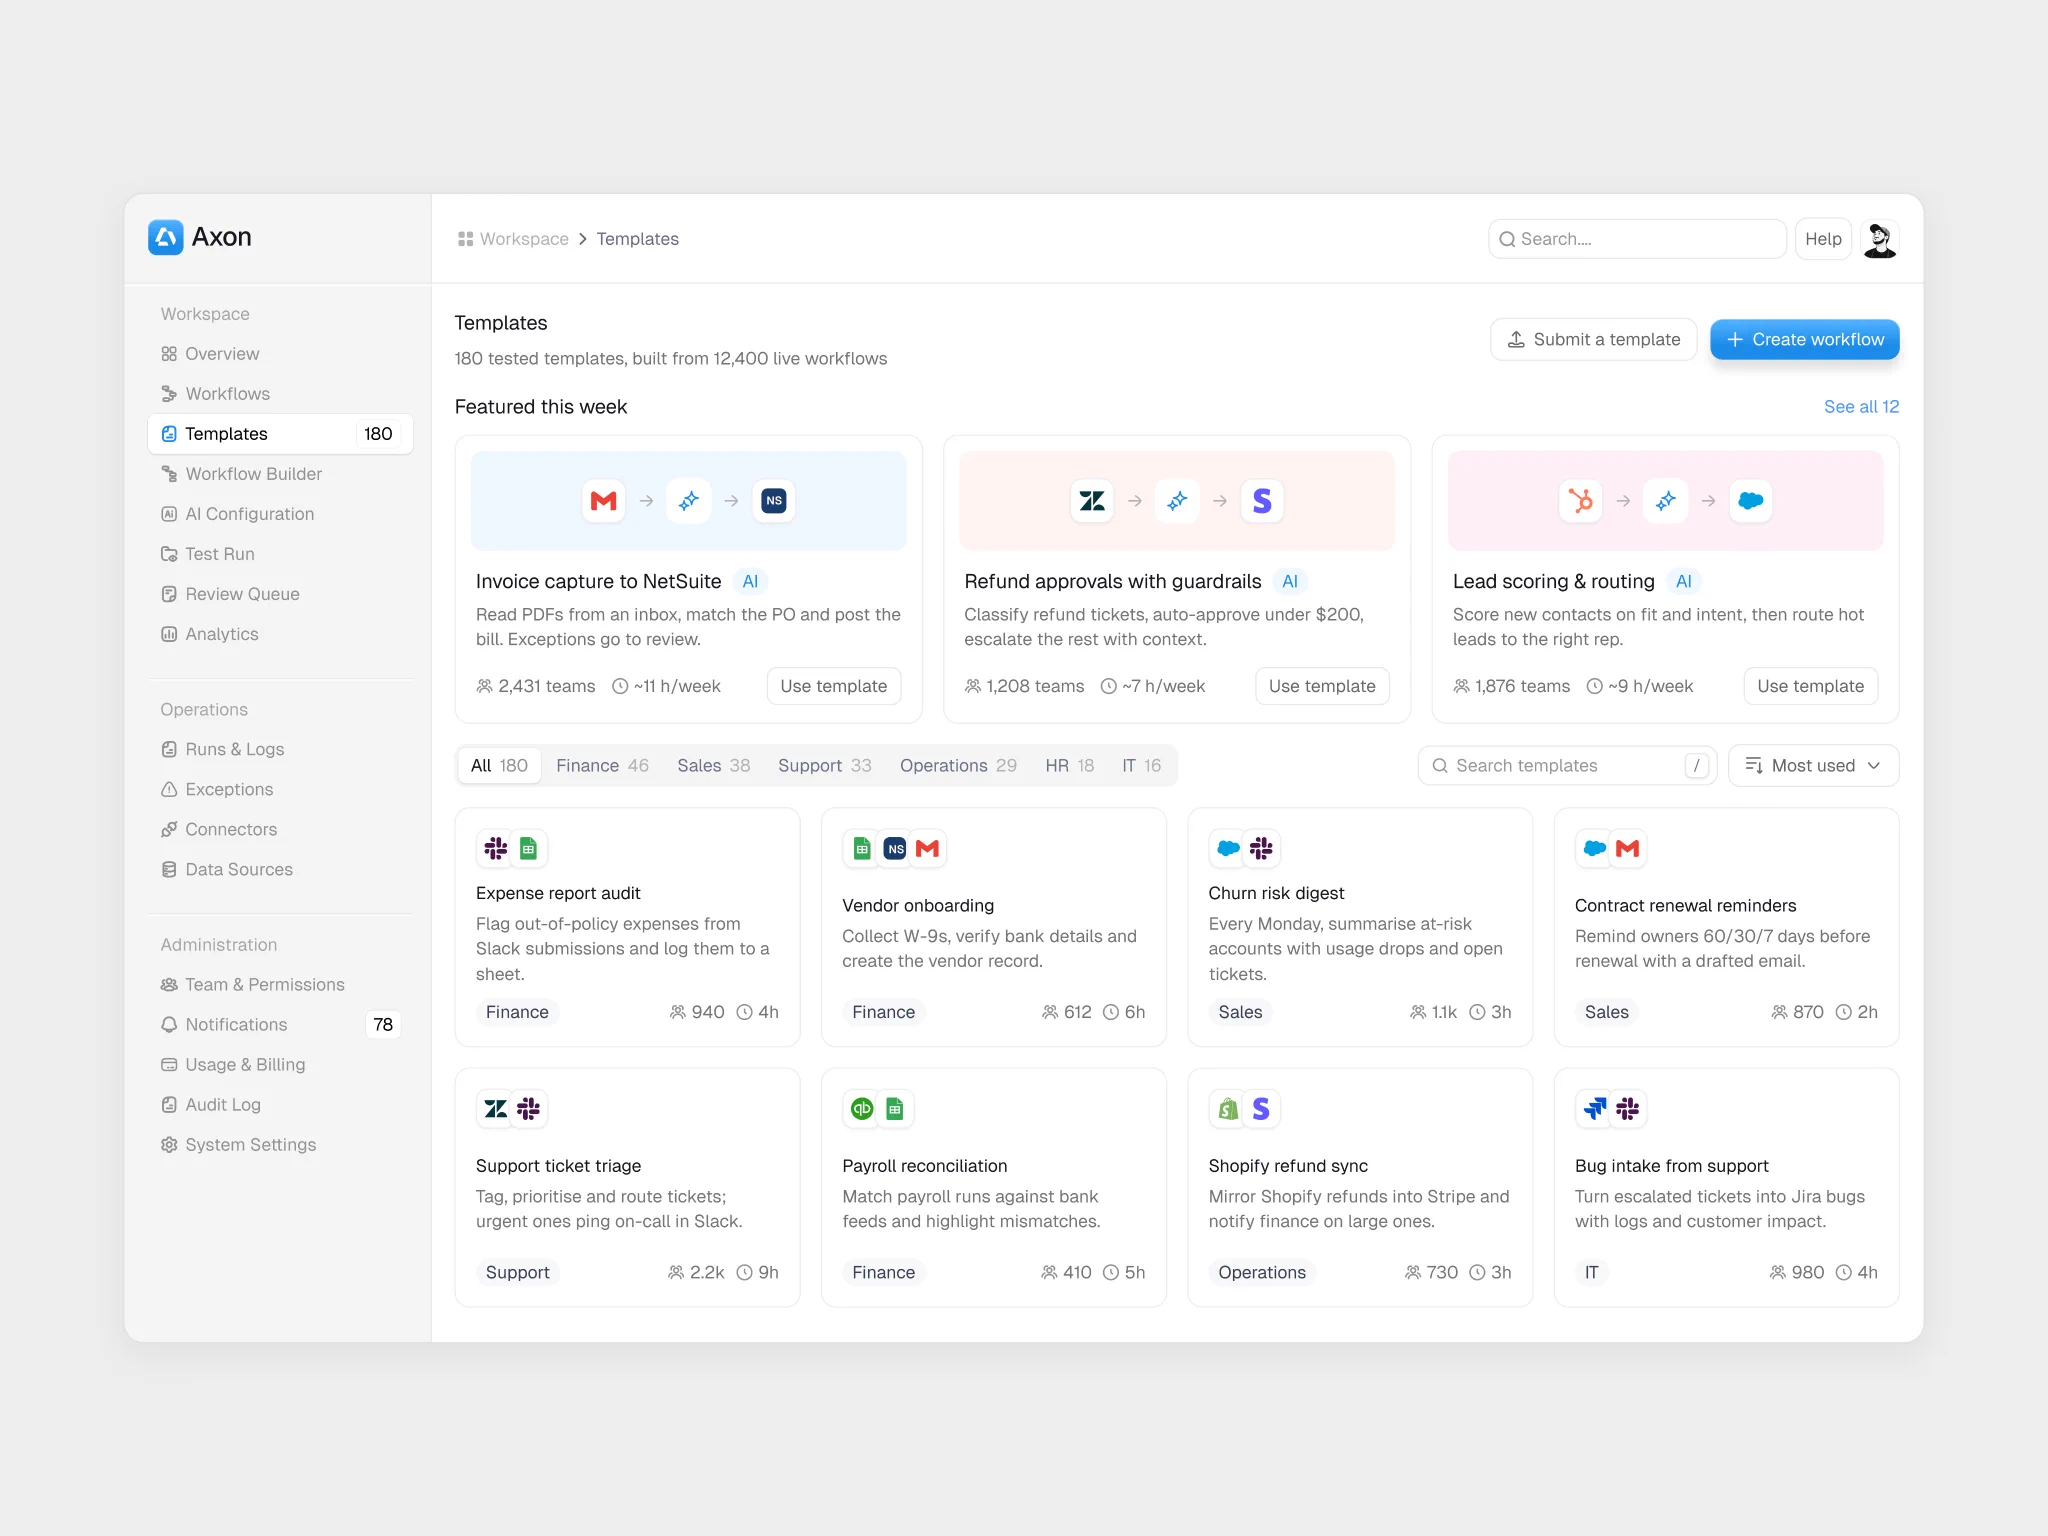
Task: Use template for Invoice capture to NetSuite
Action: (x=833, y=686)
